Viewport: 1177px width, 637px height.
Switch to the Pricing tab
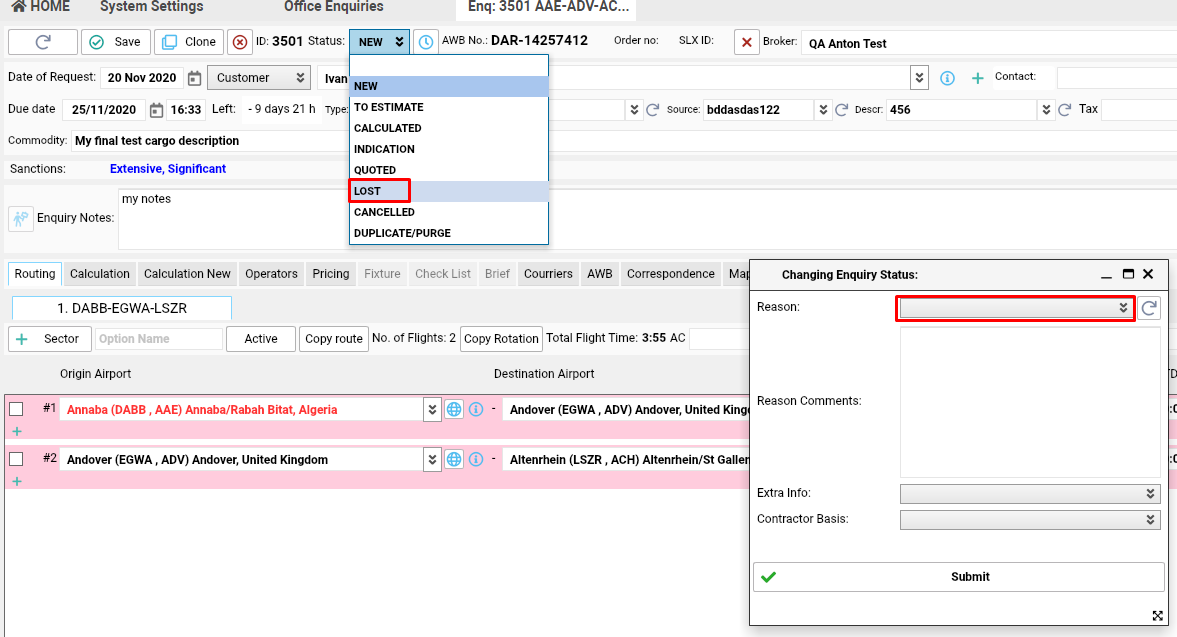point(330,274)
